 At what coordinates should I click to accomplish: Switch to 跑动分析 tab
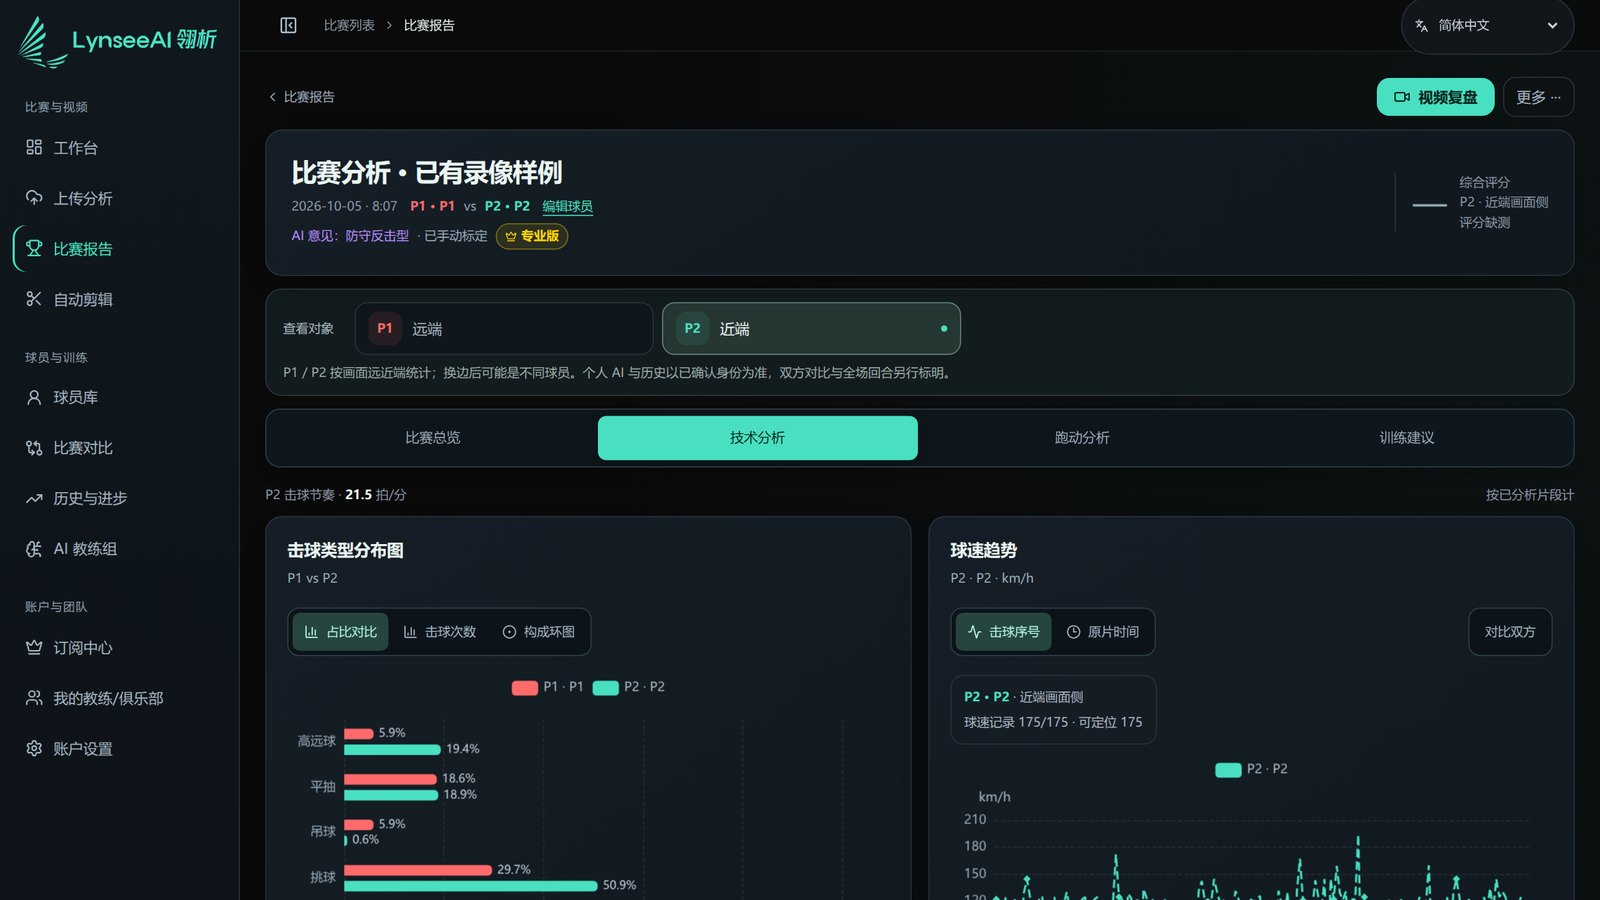1082,438
